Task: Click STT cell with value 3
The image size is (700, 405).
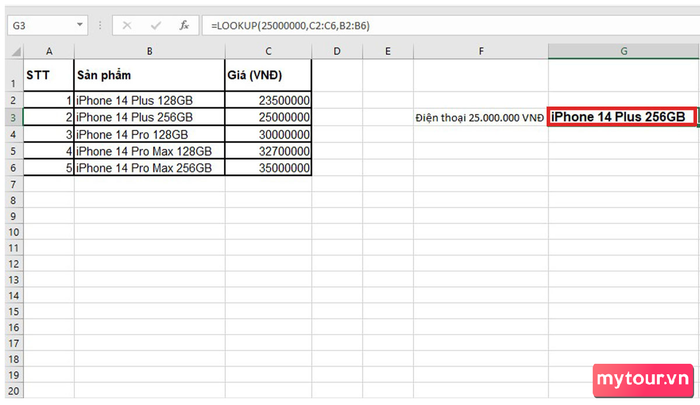Action: pyautogui.click(x=49, y=134)
